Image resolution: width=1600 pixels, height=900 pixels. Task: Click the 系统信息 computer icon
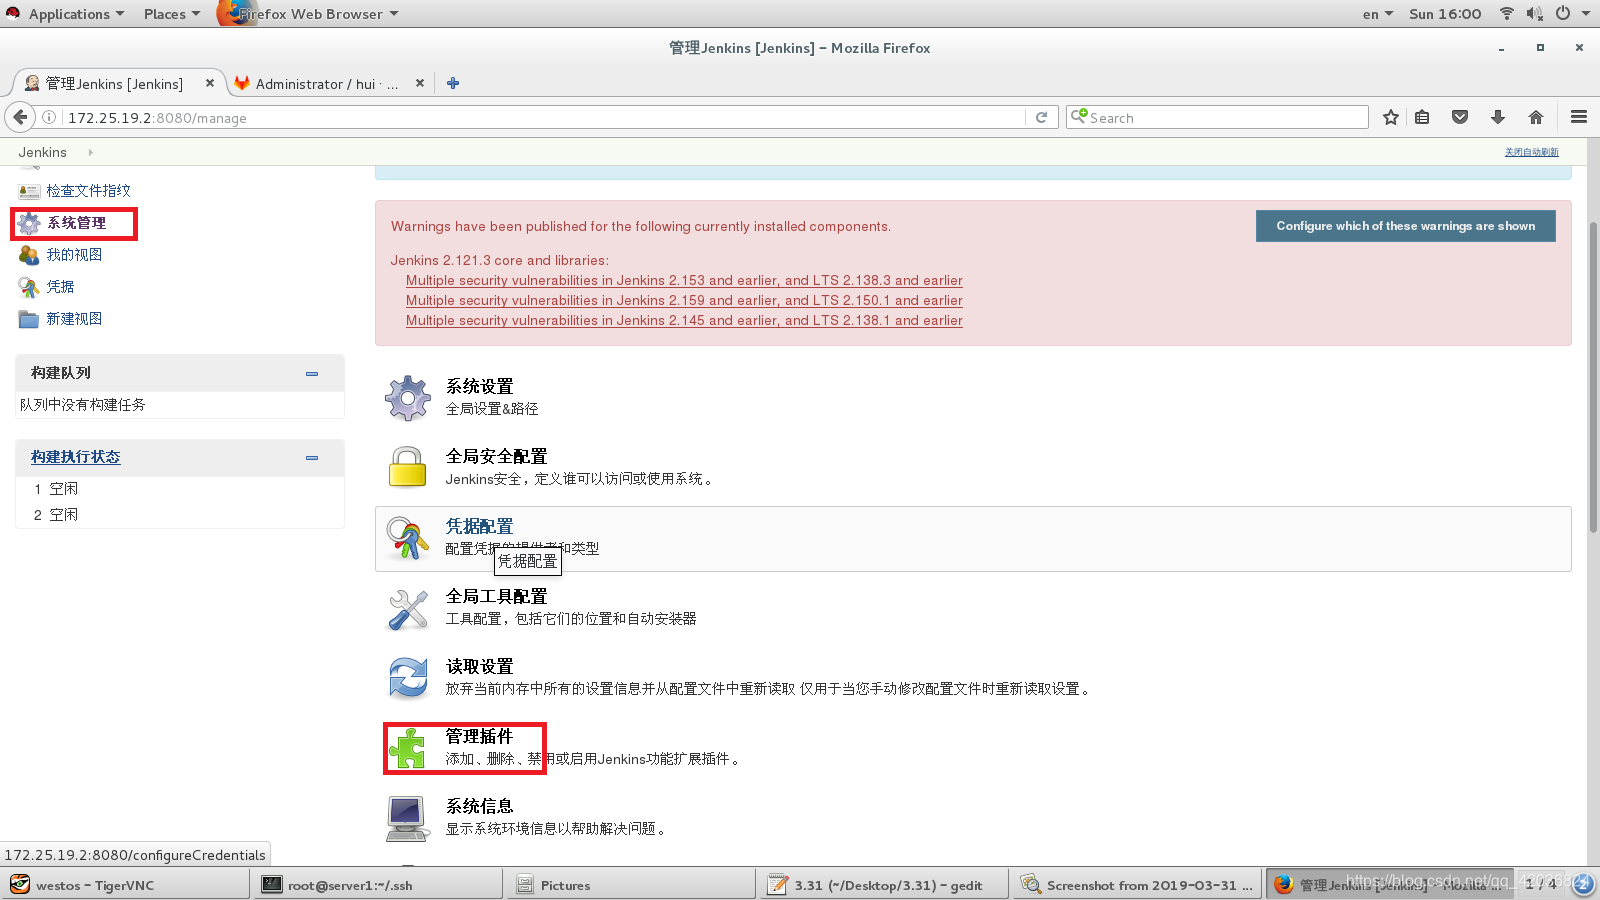click(408, 818)
